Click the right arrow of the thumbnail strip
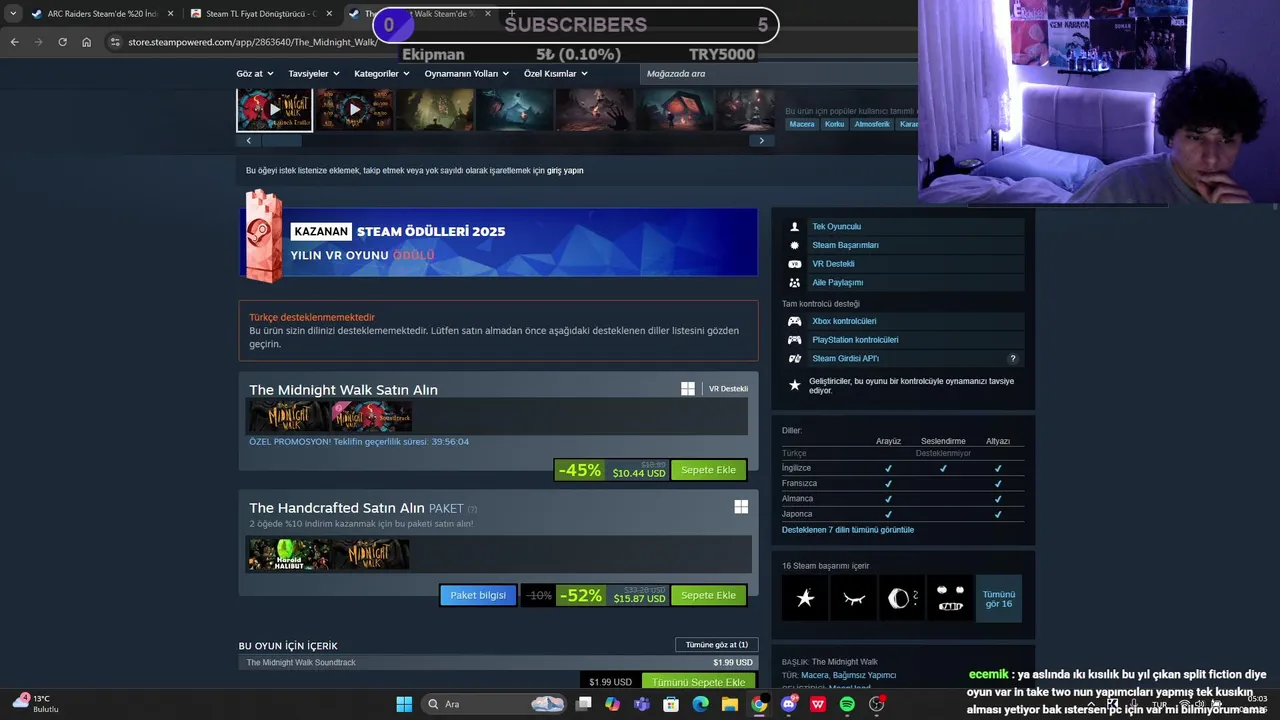 (761, 141)
